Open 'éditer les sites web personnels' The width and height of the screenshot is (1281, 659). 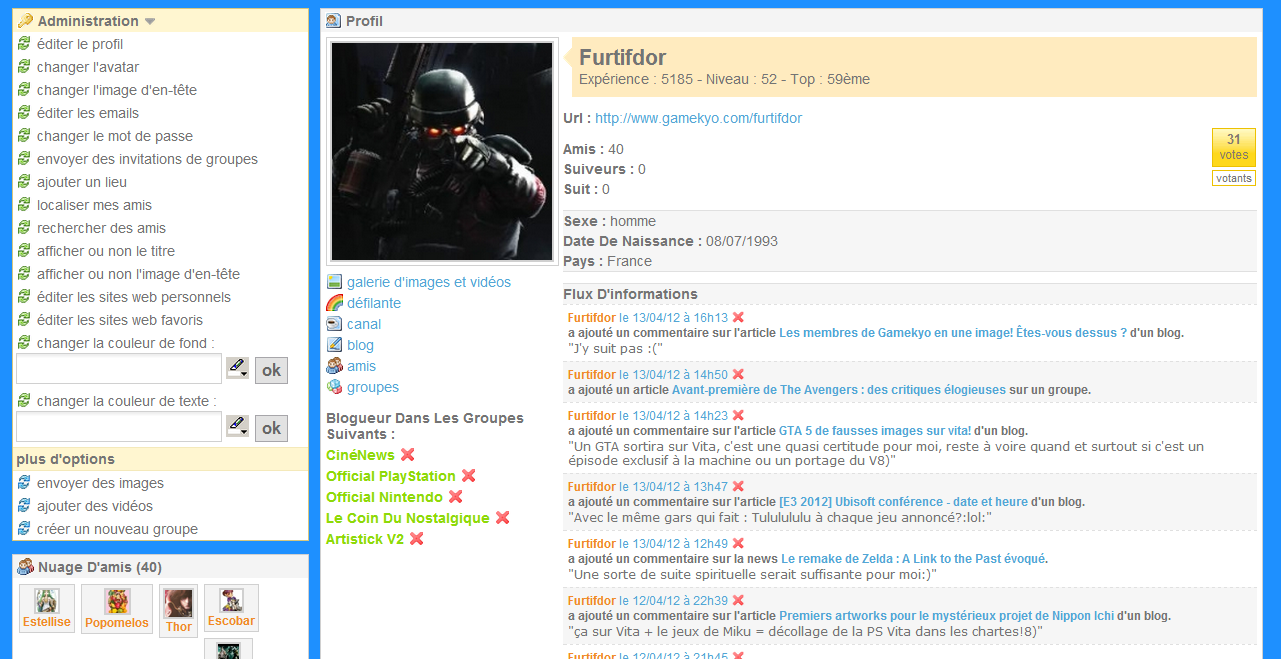tap(134, 297)
